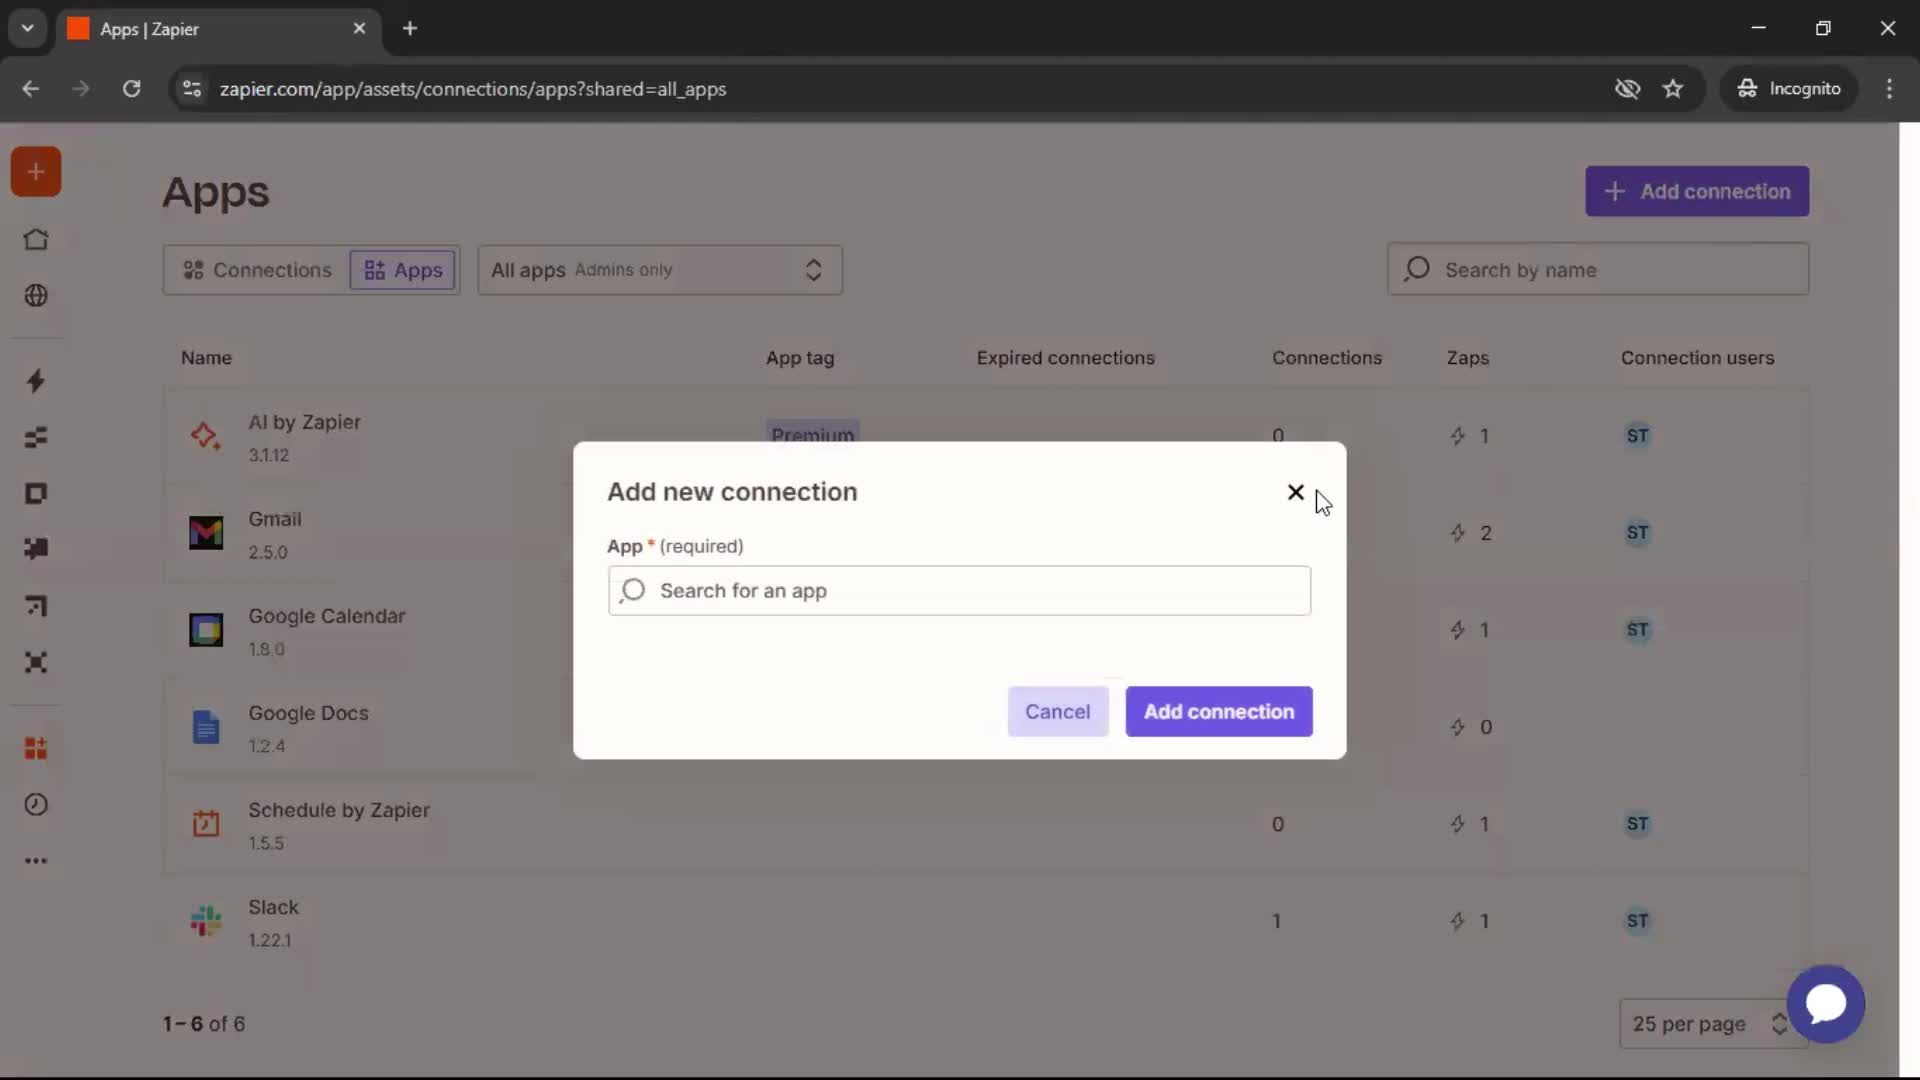Click the Gmail app name
Image resolution: width=1920 pixels, height=1080 pixels.
(x=275, y=519)
